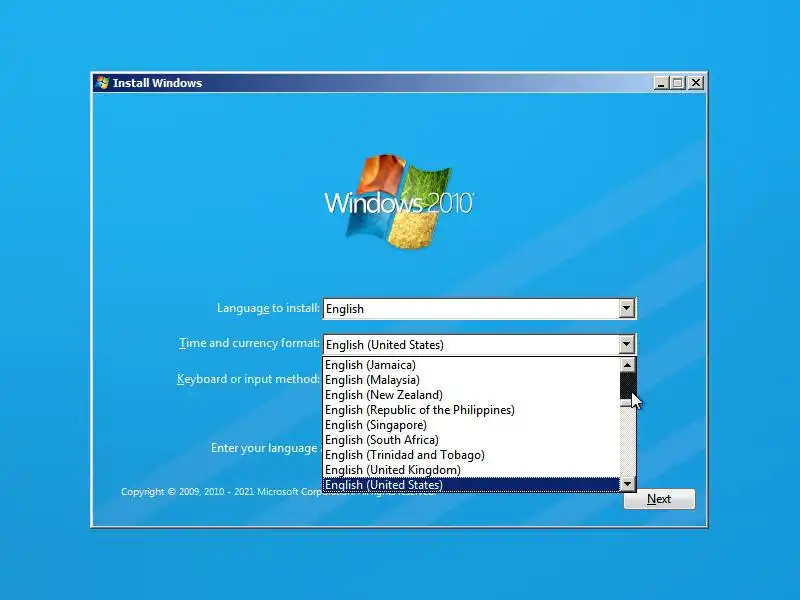Select English (United Kingdom) entry
Viewport: 800px width, 600px height.
471,470
